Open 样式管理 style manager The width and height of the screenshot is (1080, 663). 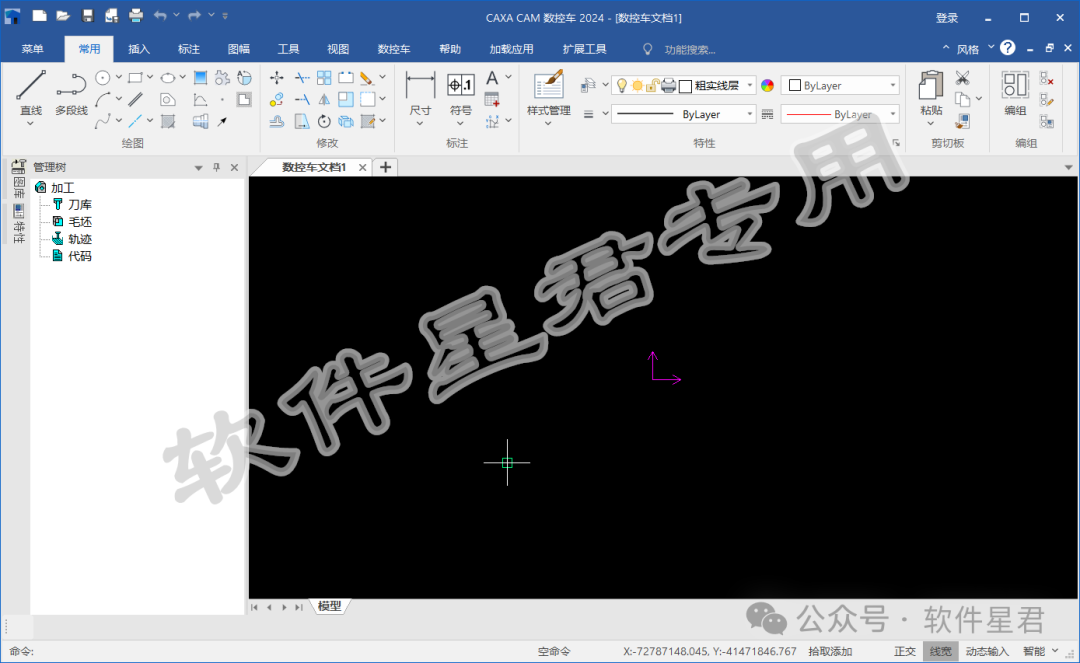click(548, 93)
